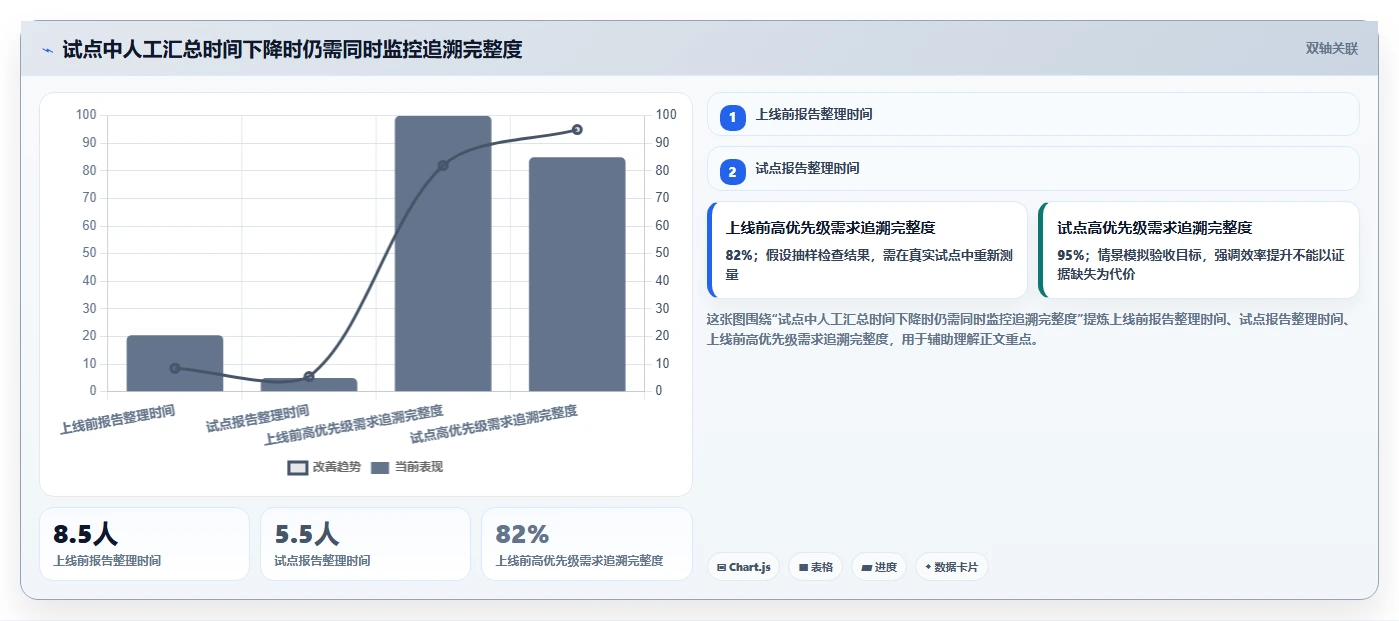Click the 改善趋势 legend color box

pyautogui.click(x=297, y=468)
